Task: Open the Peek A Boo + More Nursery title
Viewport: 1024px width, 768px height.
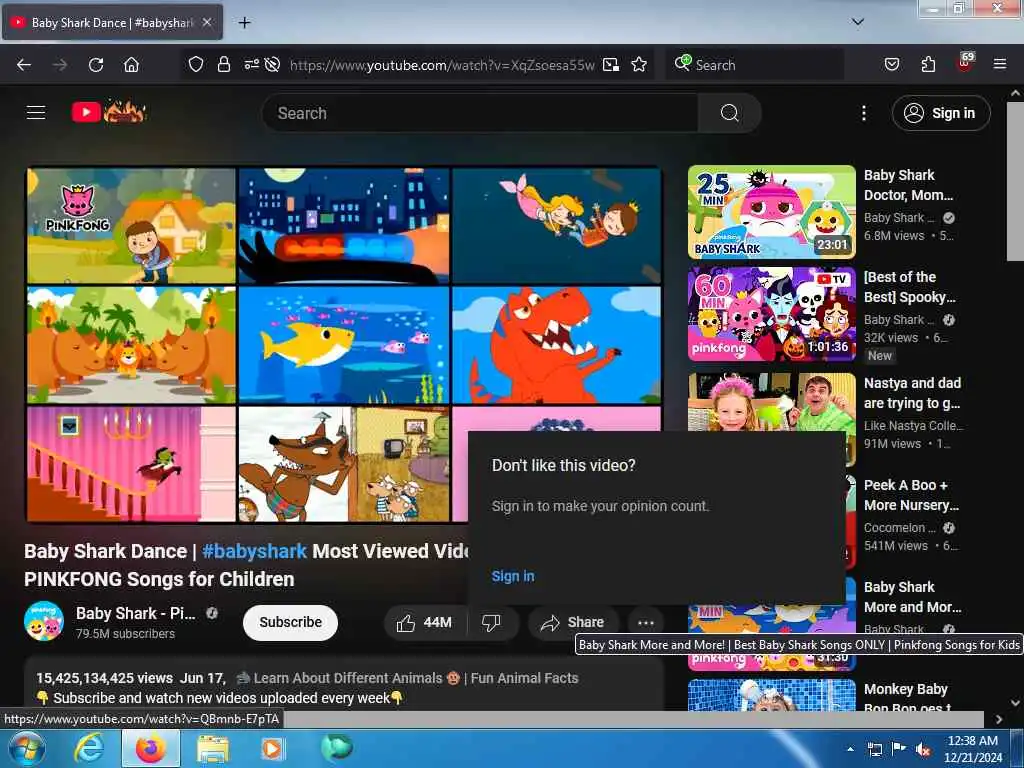Action: click(911, 495)
